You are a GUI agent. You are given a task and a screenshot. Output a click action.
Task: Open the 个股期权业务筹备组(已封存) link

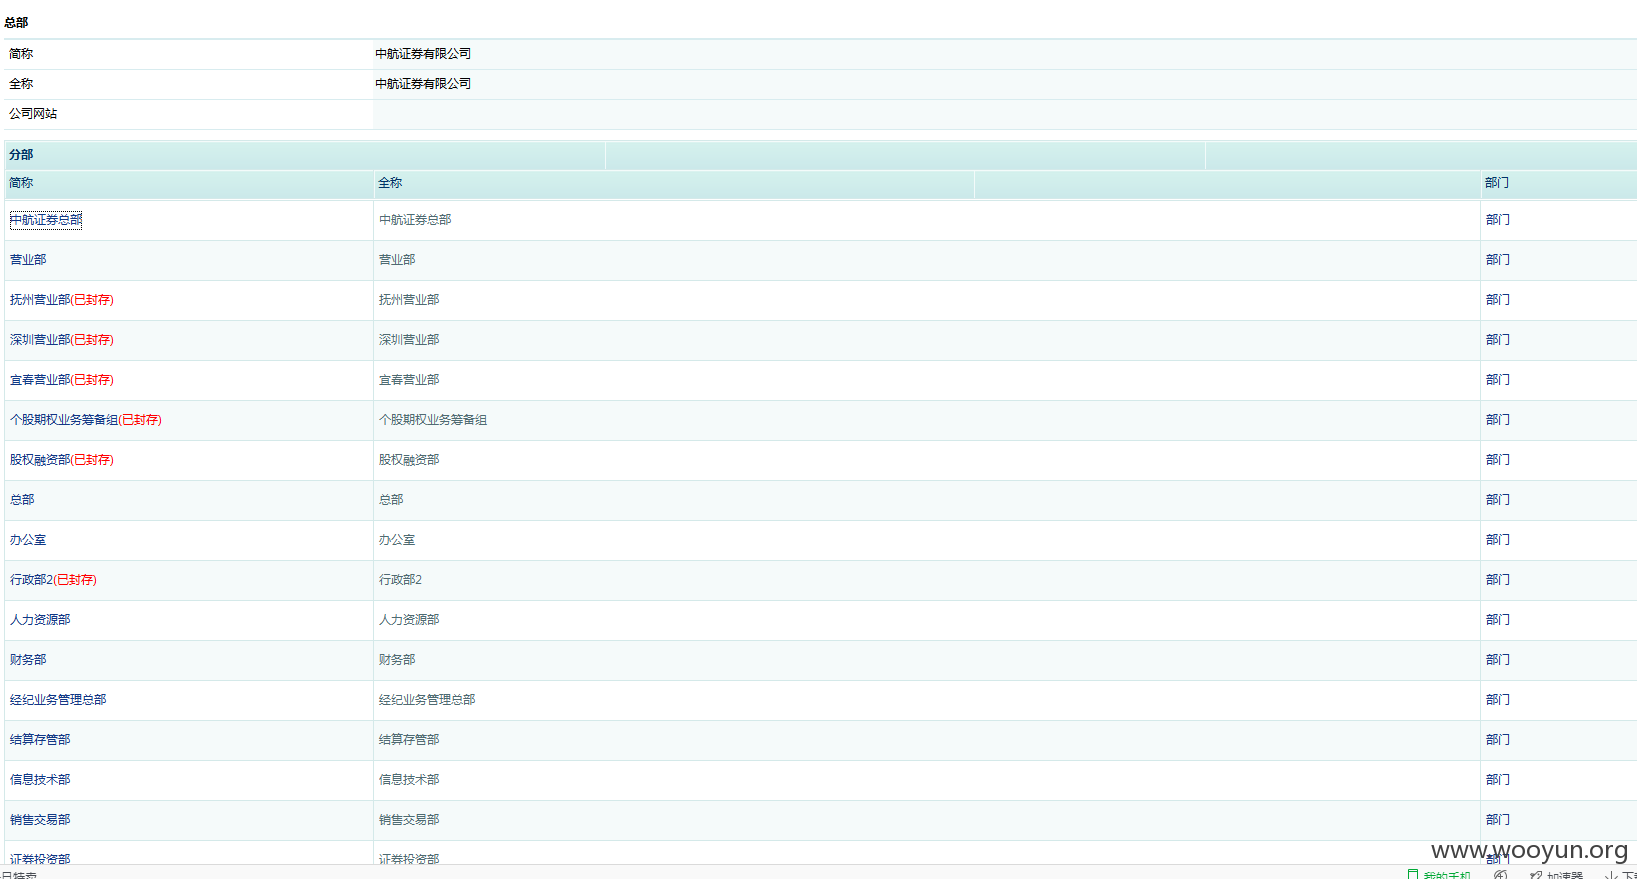coord(86,420)
